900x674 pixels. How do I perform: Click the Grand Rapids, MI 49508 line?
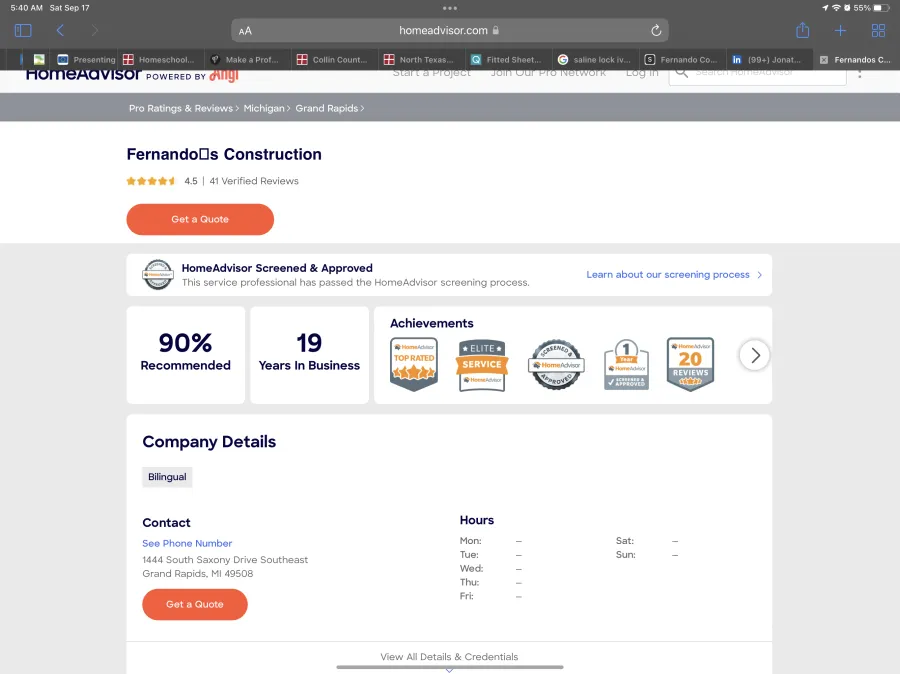click(x=197, y=574)
